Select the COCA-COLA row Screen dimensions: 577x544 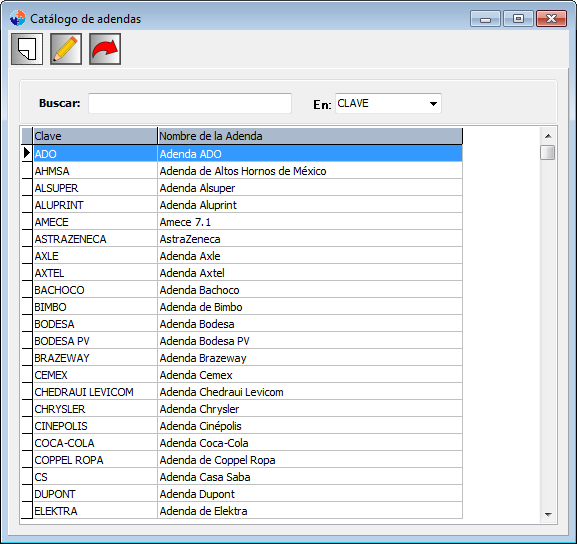coord(247,443)
